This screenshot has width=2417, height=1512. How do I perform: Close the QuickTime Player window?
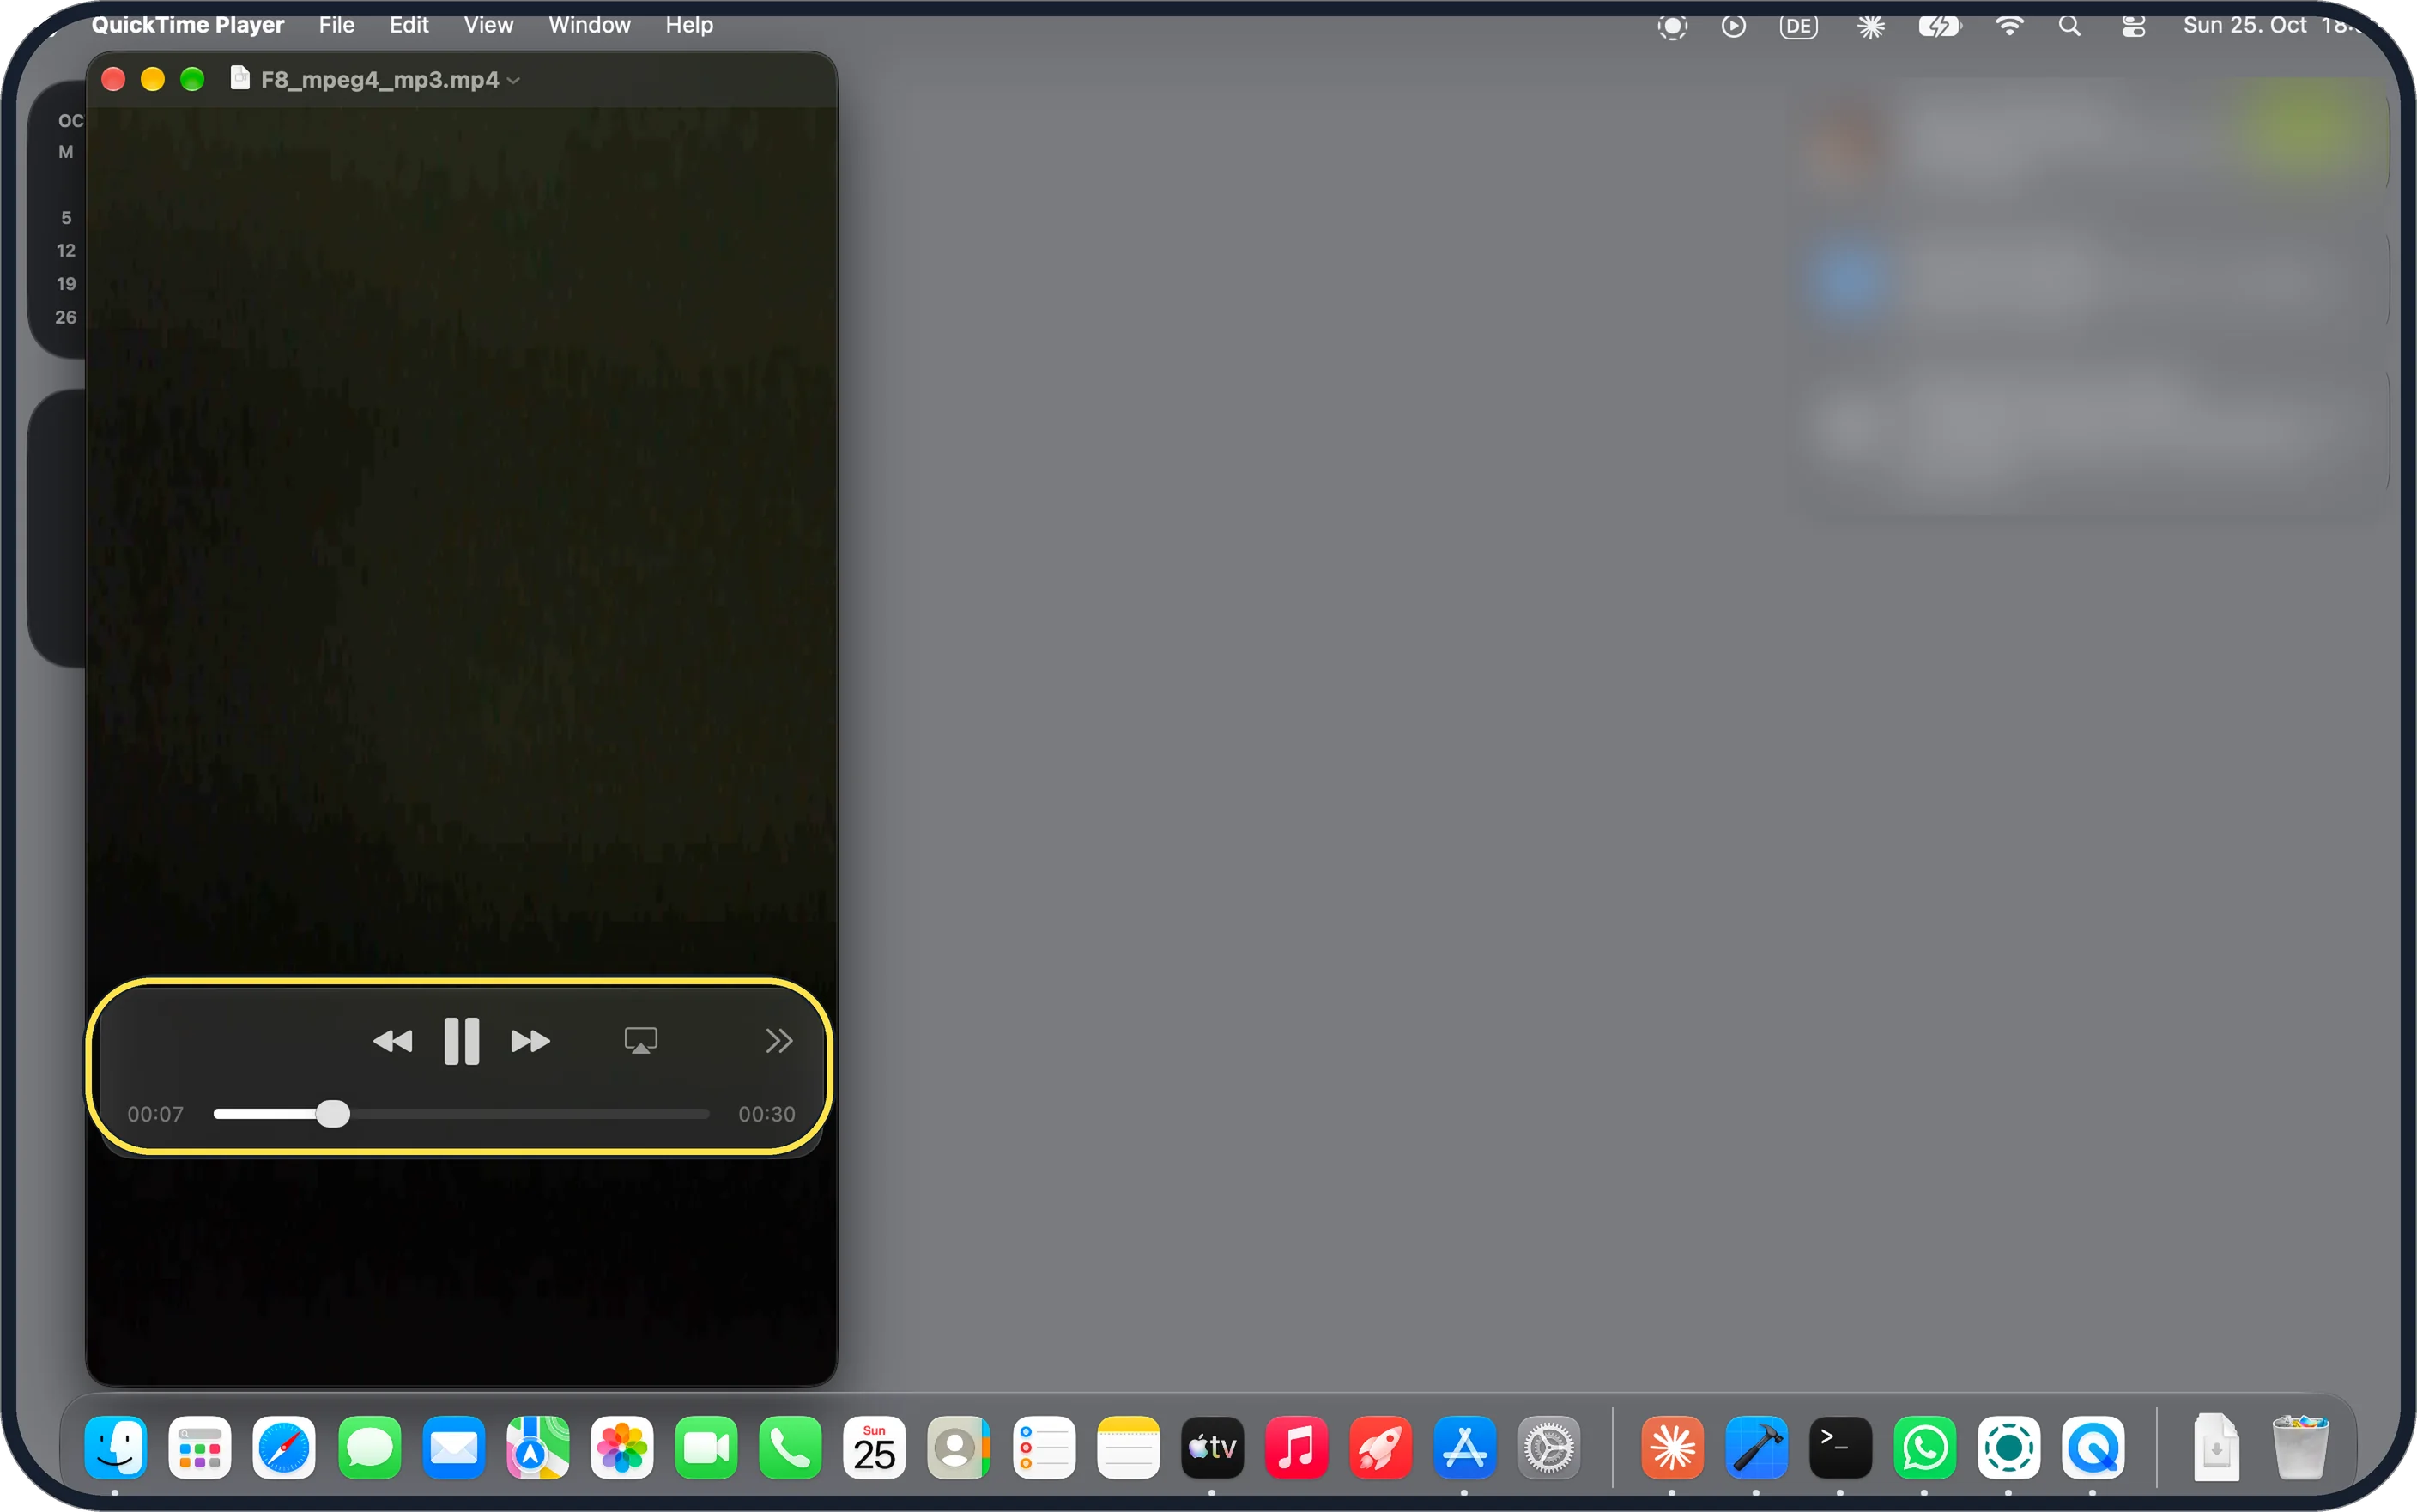[x=113, y=79]
